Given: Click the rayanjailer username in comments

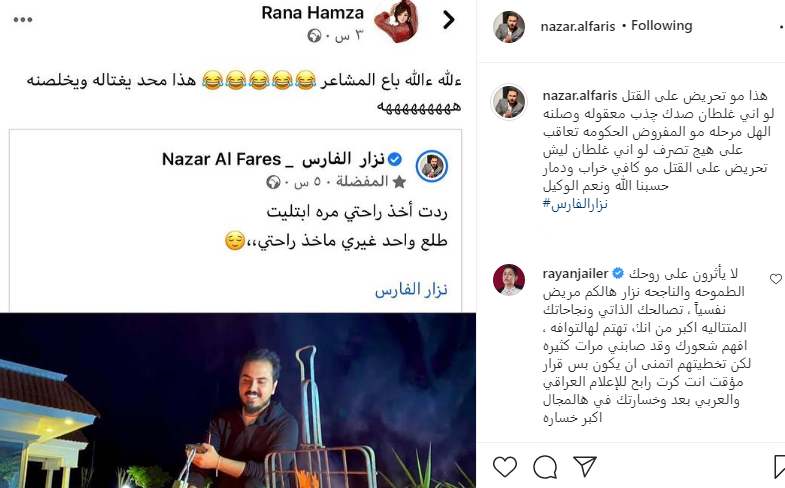Looking at the screenshot, I should tap(575, 273).
